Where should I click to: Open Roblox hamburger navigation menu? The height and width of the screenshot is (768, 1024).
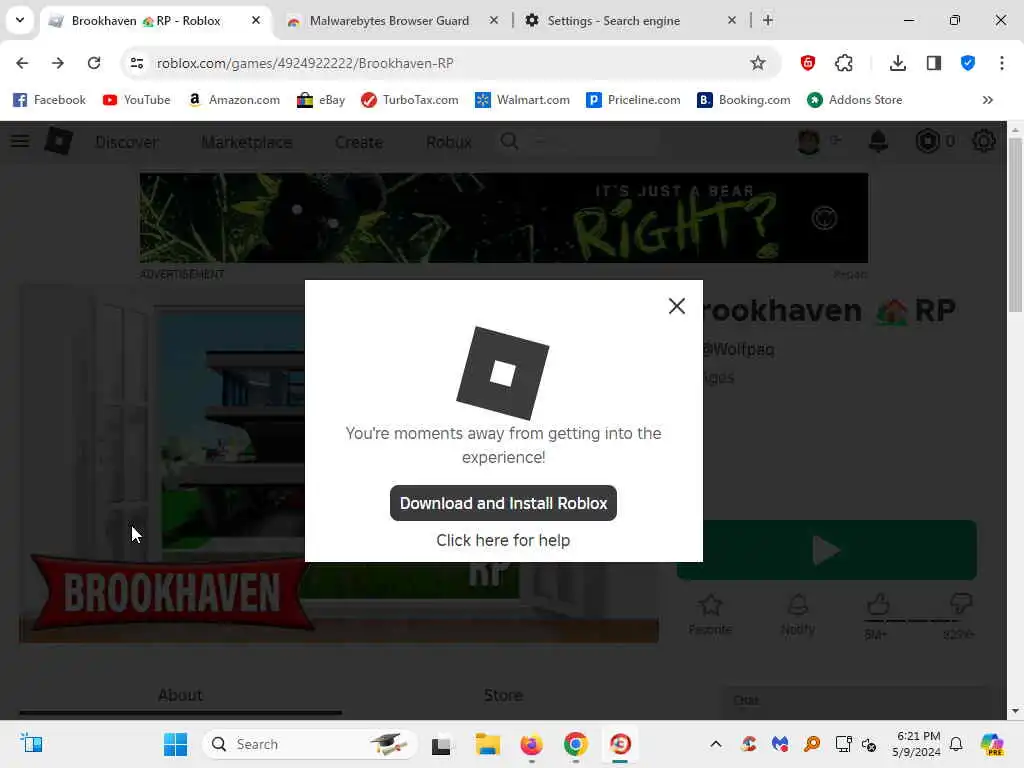[x=20, y=141]
